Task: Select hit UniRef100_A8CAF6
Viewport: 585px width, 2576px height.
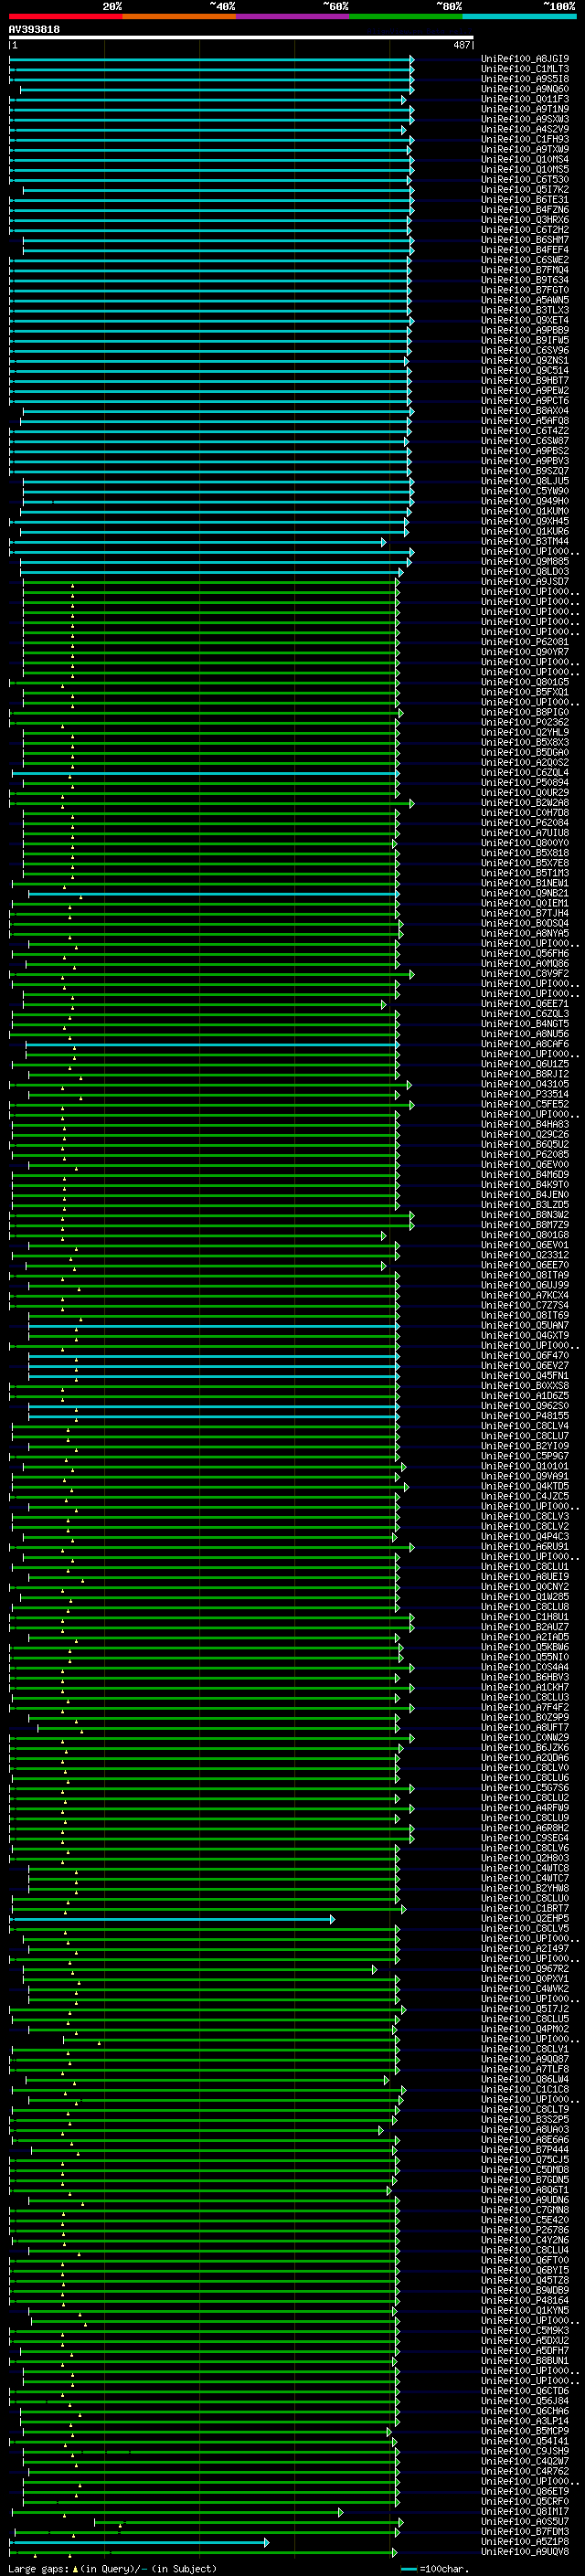Action: point(525,1045)
